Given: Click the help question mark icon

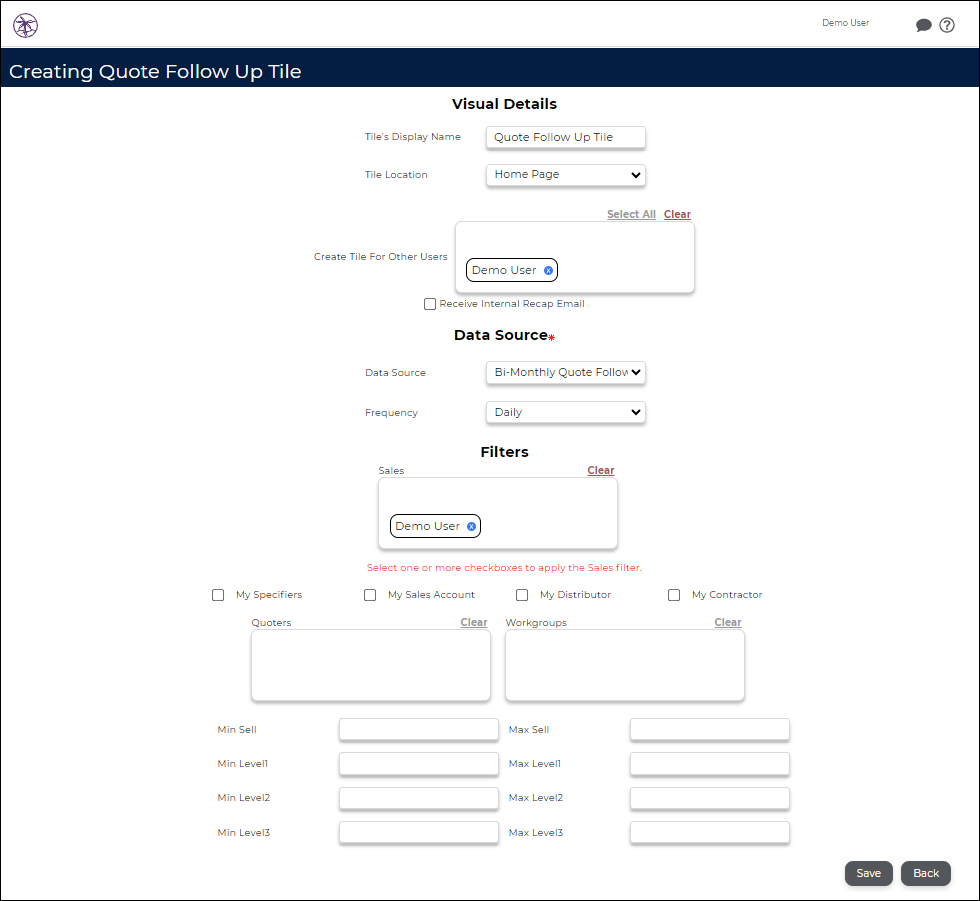Looking at the screenshot, I should tap(947, 25).
